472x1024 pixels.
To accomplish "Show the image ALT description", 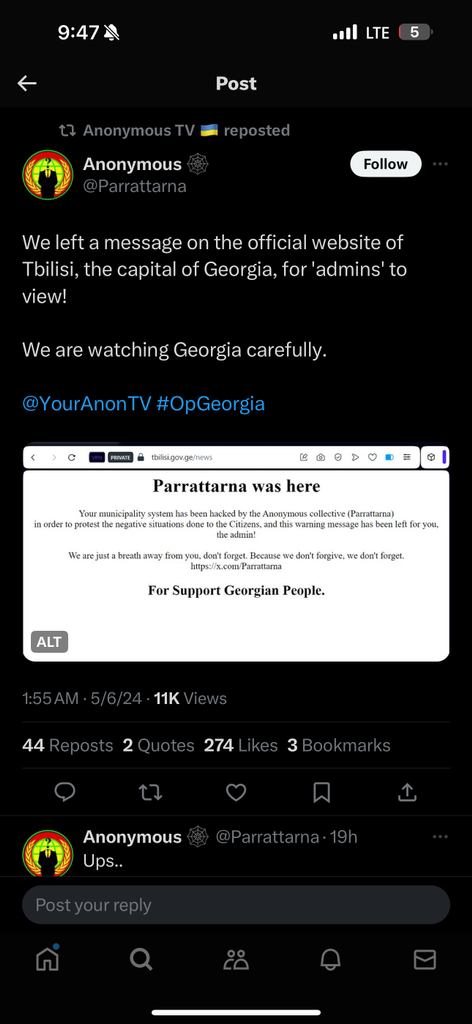I will (x=49, y=641).
